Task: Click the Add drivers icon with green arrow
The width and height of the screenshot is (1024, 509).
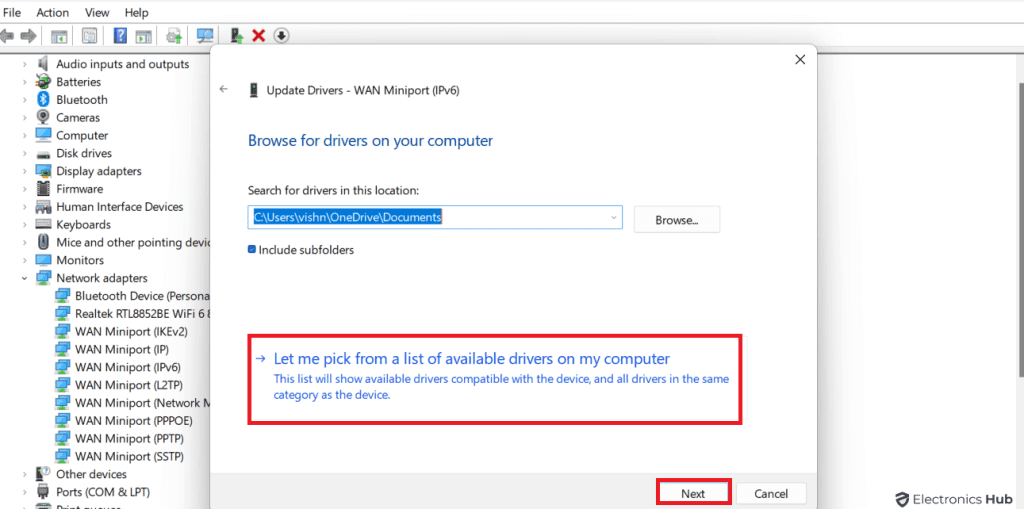Action: pos(237,35)
